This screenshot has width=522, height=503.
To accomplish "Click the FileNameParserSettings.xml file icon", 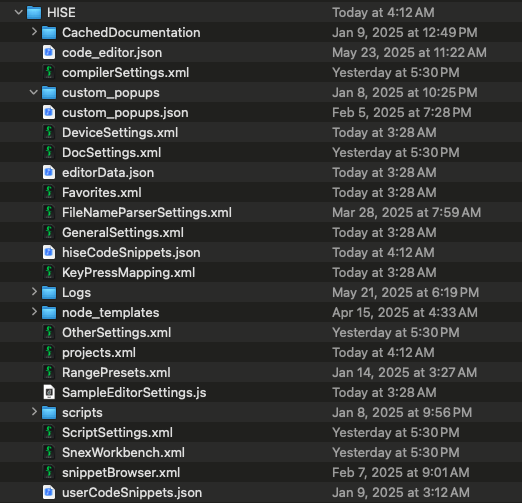I will 49,212.
